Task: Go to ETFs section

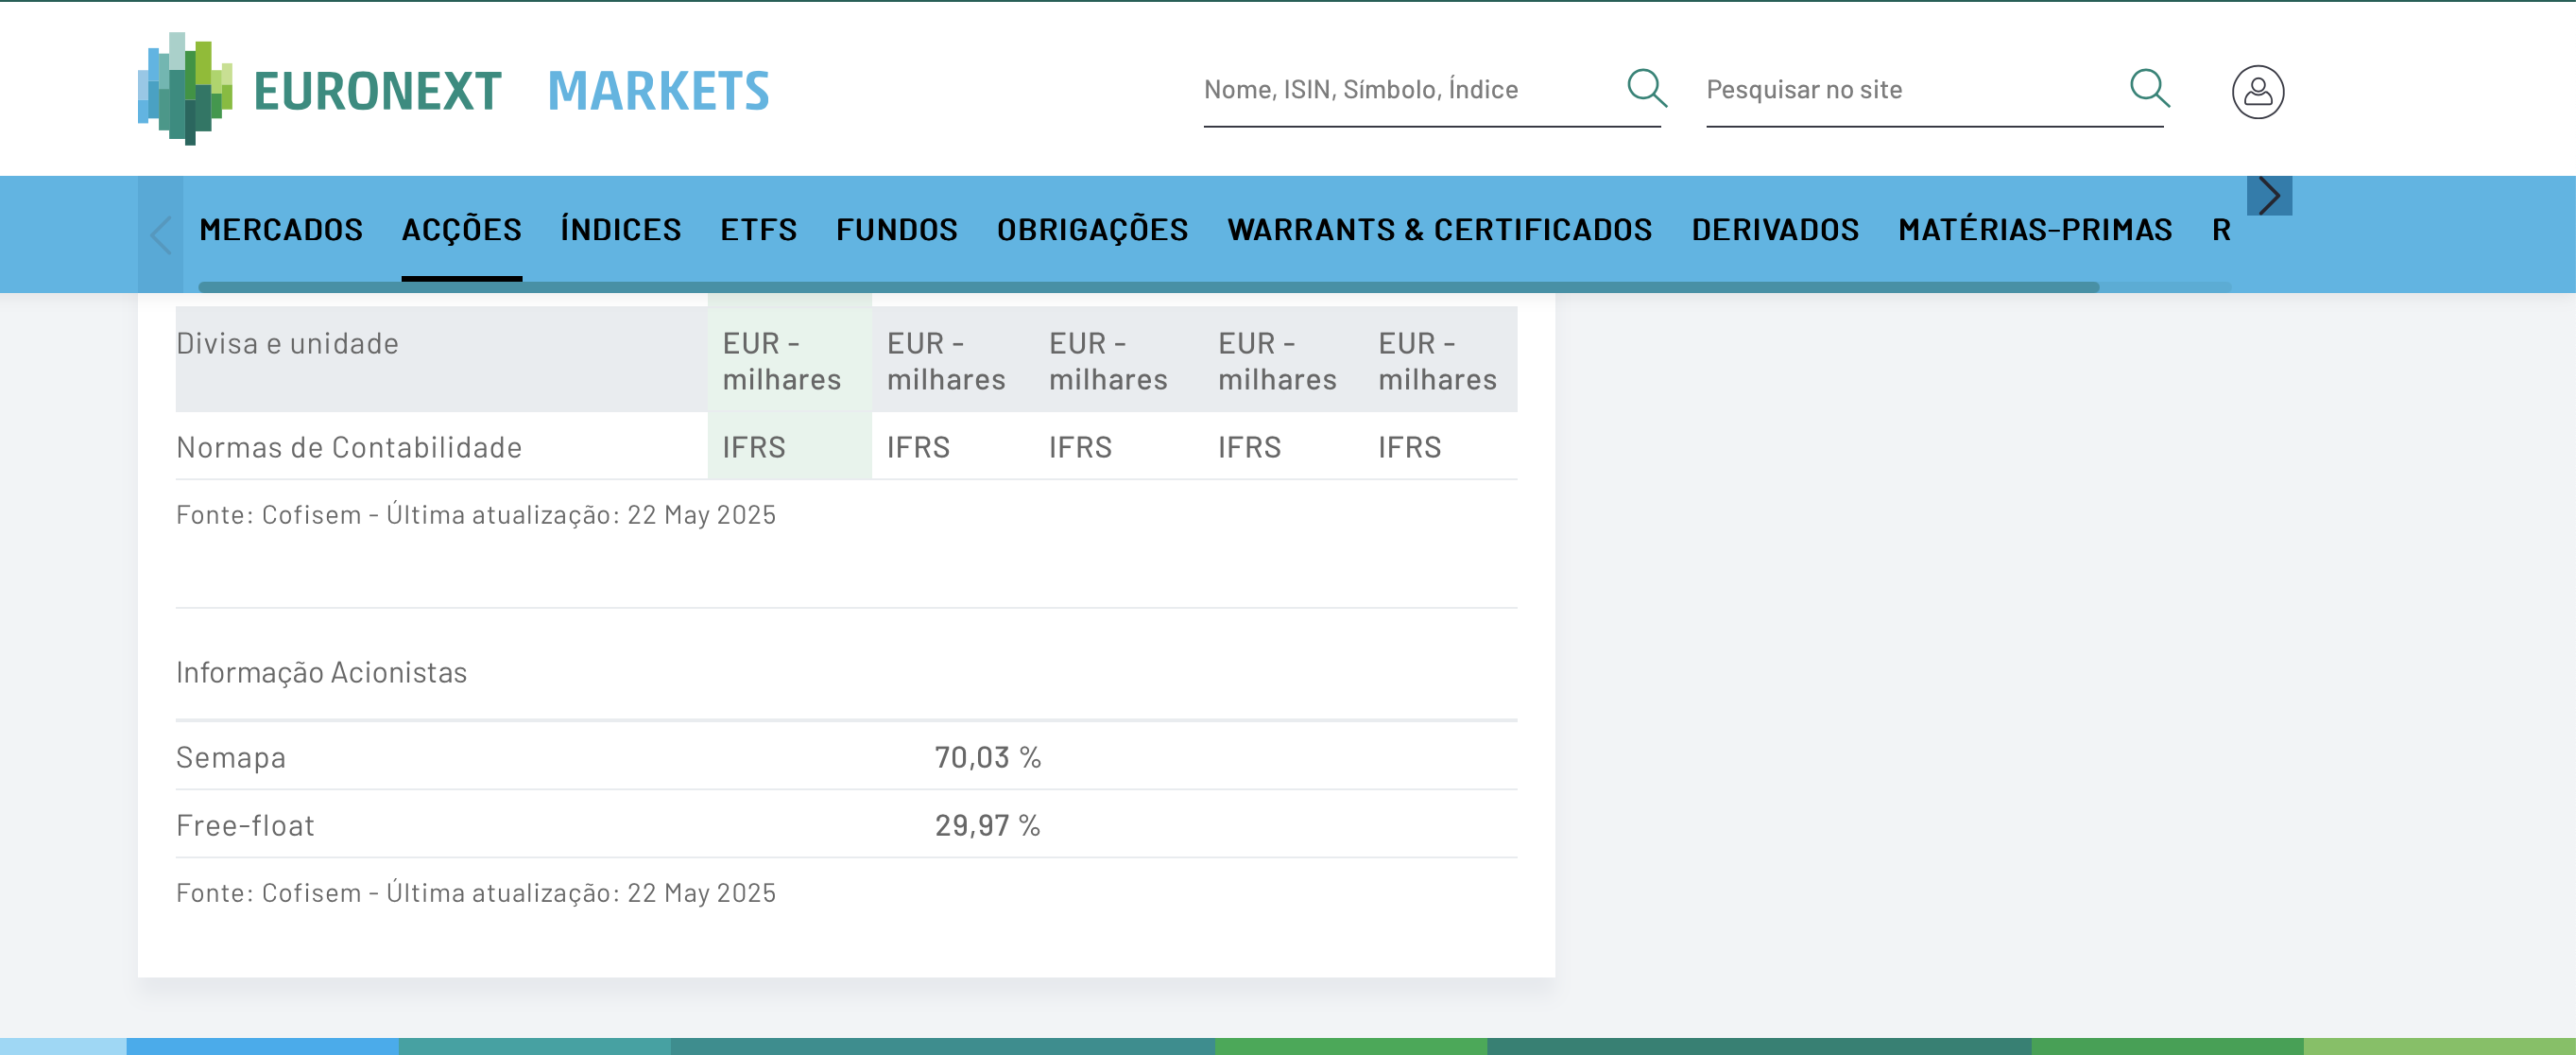Action: pos(758,229)
